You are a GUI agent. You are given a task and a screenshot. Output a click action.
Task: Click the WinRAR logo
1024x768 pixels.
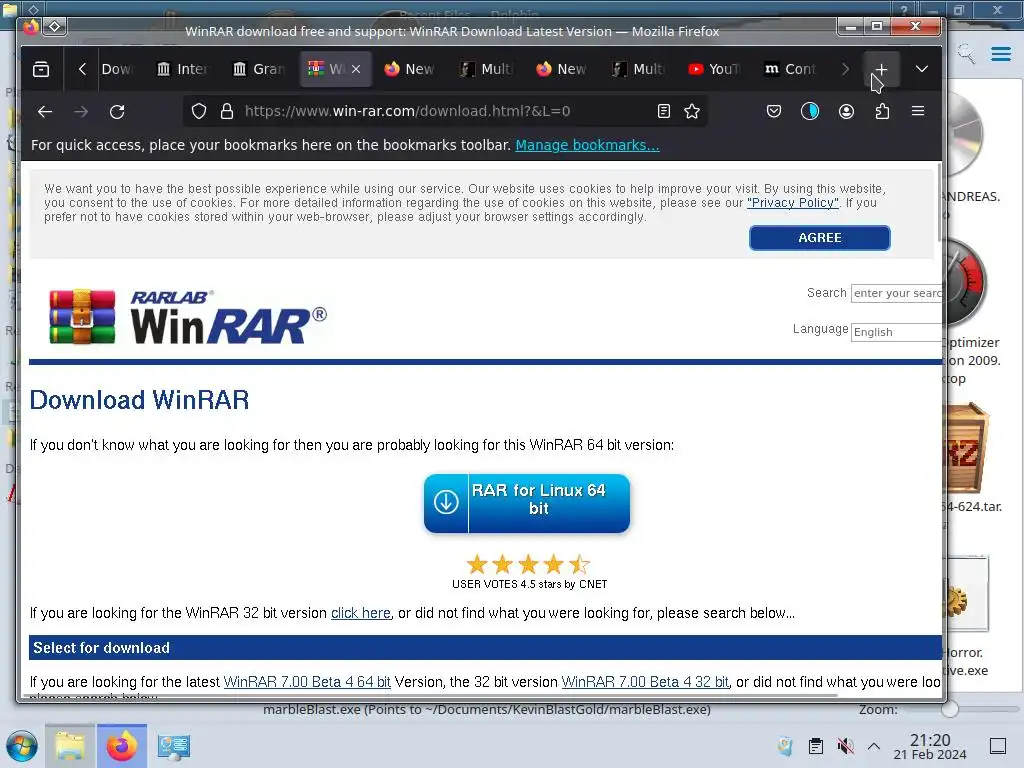[188, 317]
